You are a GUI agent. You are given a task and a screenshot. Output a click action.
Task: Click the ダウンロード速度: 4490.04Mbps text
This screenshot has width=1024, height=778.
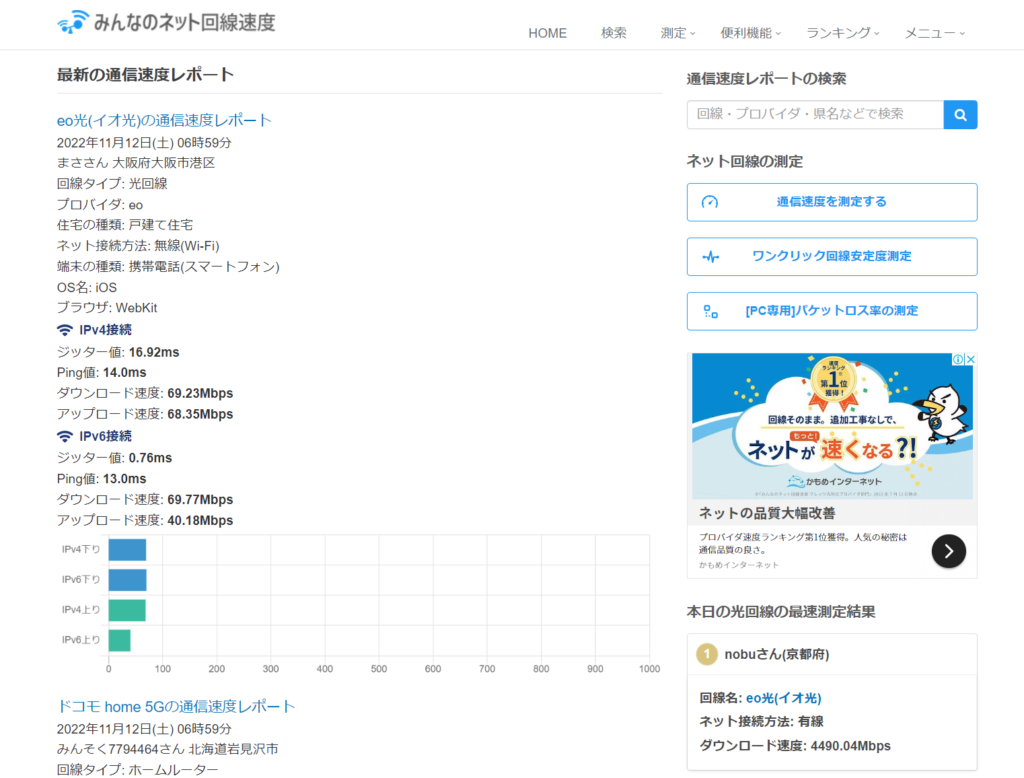coord(795,746)
